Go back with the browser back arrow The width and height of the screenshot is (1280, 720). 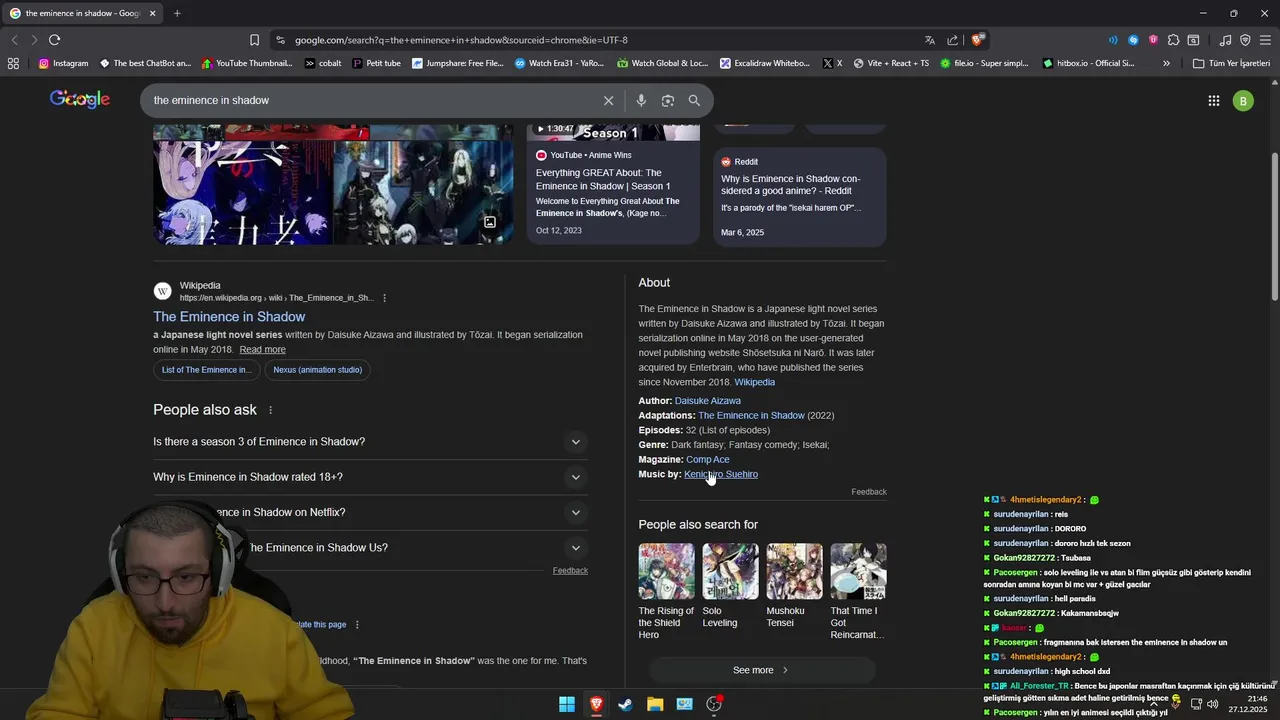14,40
